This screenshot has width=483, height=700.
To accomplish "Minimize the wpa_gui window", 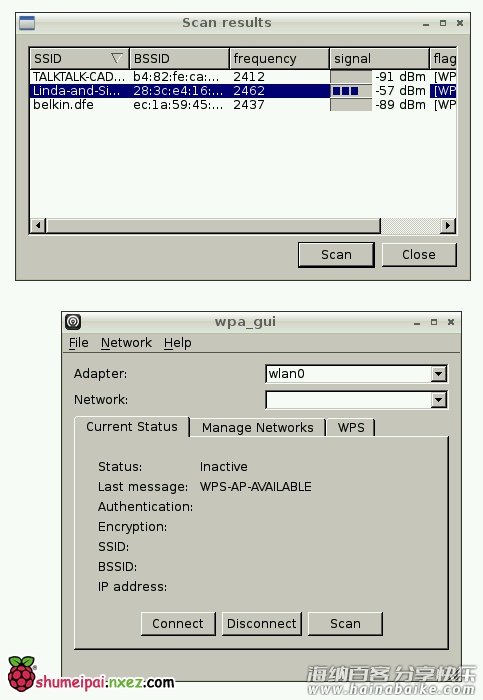I will pos(417,322).
